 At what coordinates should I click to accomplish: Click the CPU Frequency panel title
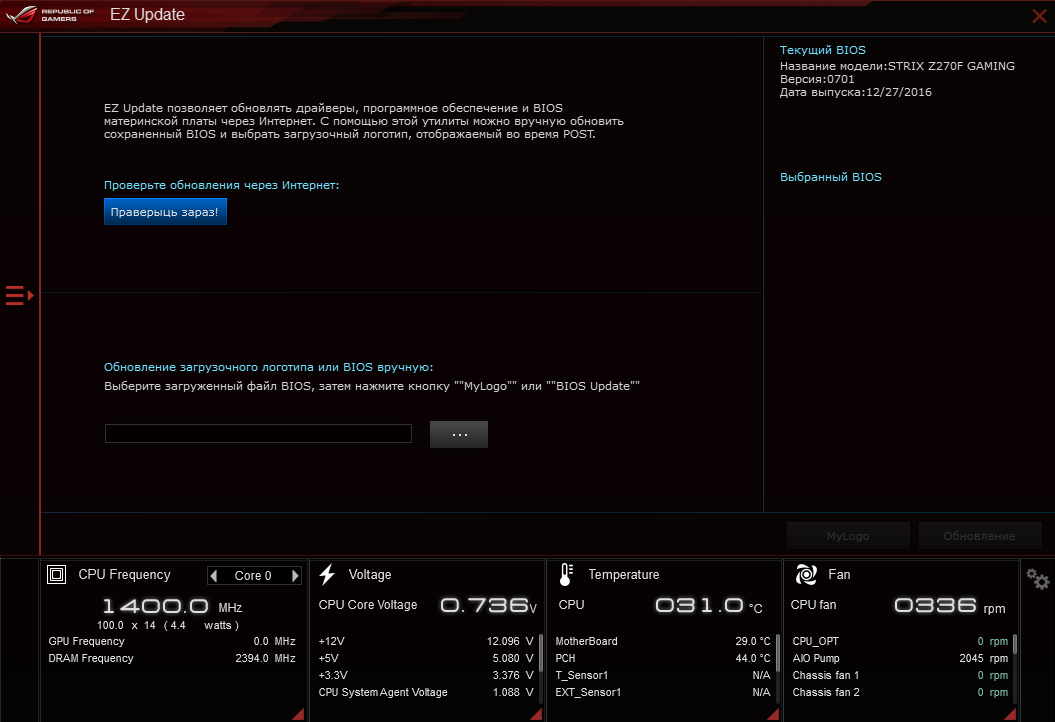[x=124, y=575]
